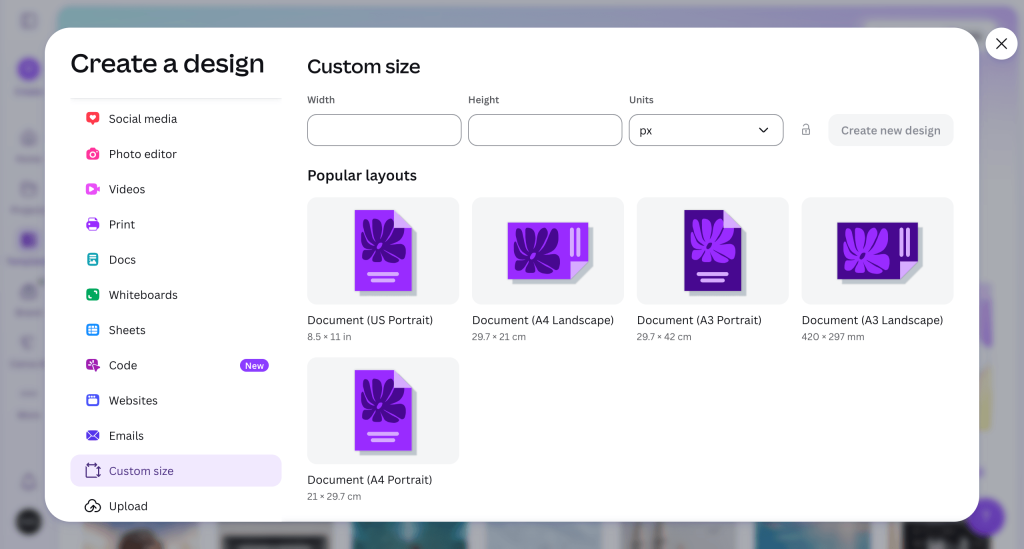
Task: Click the Sheets grid icon
Action: (93, 330)
